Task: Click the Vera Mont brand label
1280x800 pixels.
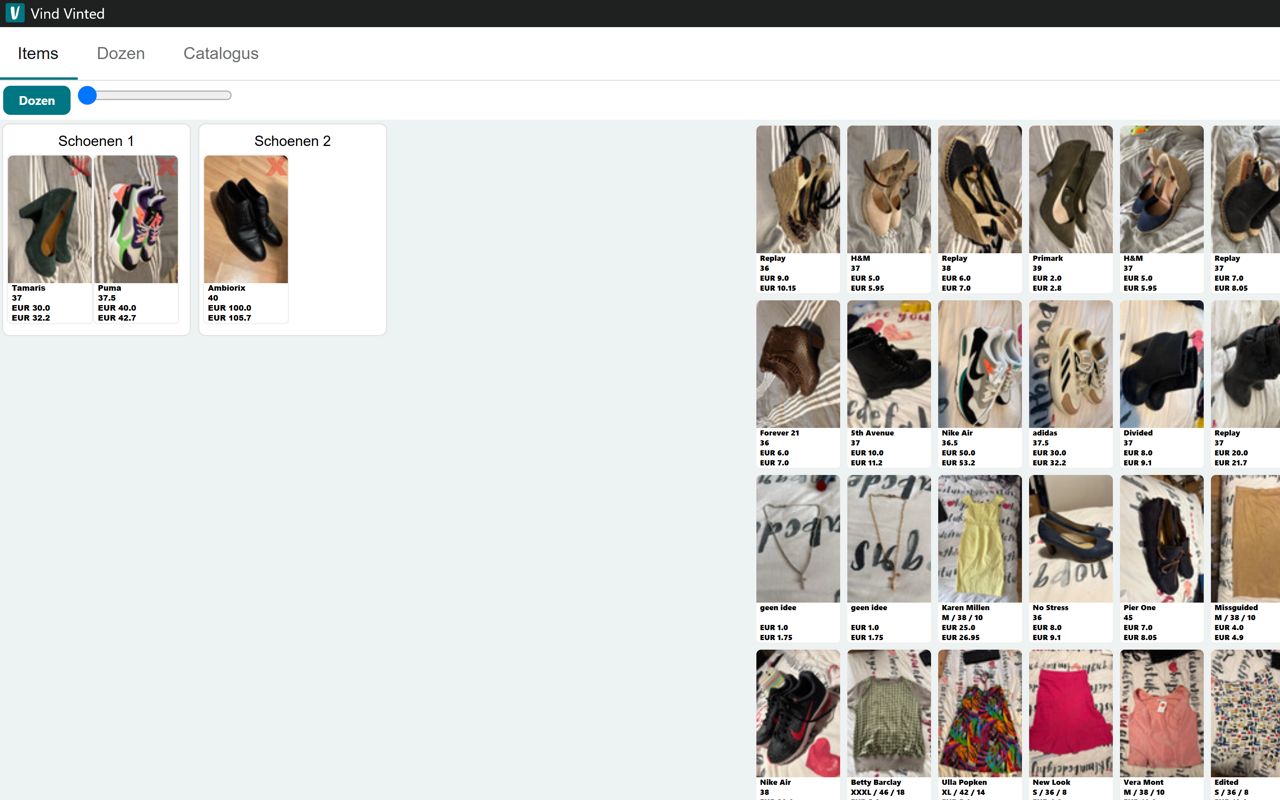Action: point(1144,783)
